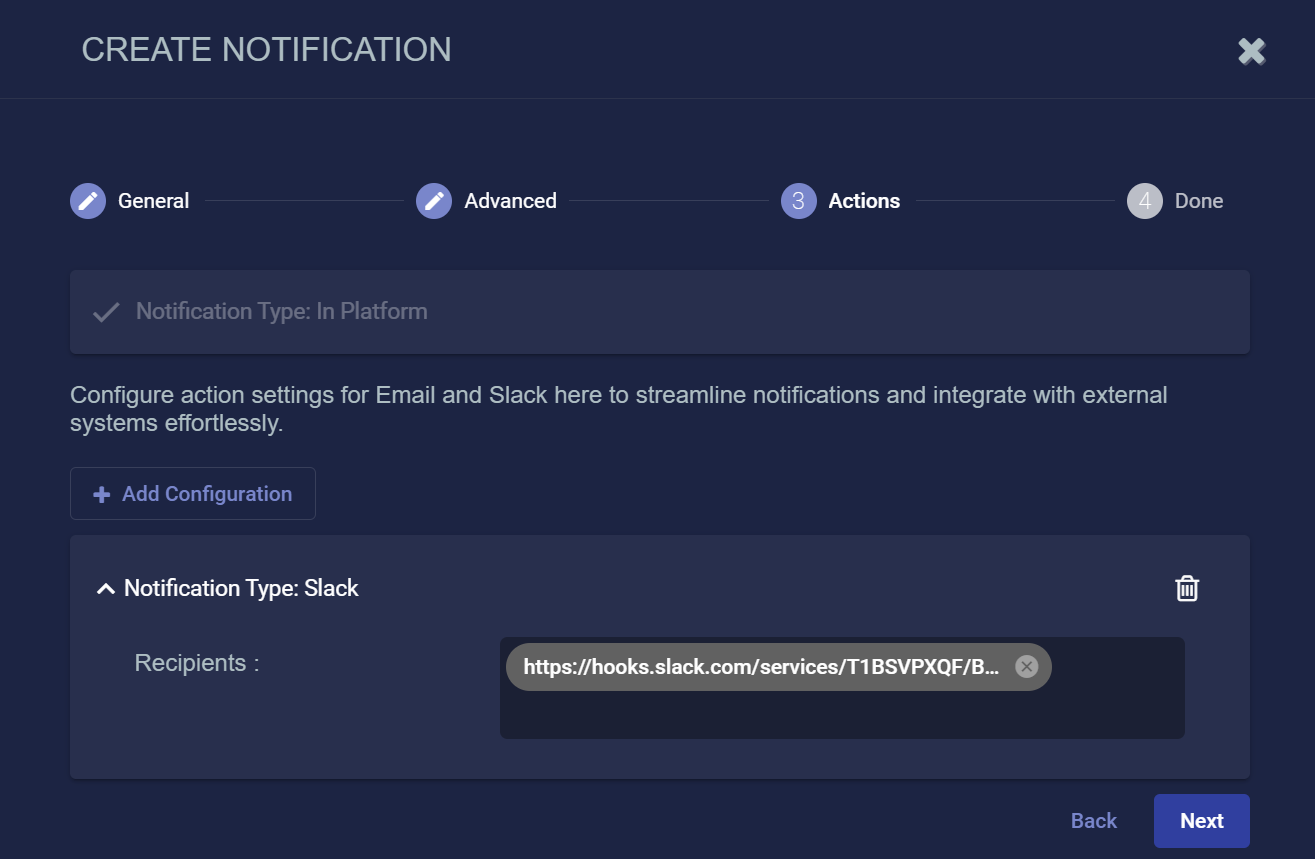
Task: Click the Advanced step pencil icon
Action: click(434, 201)
